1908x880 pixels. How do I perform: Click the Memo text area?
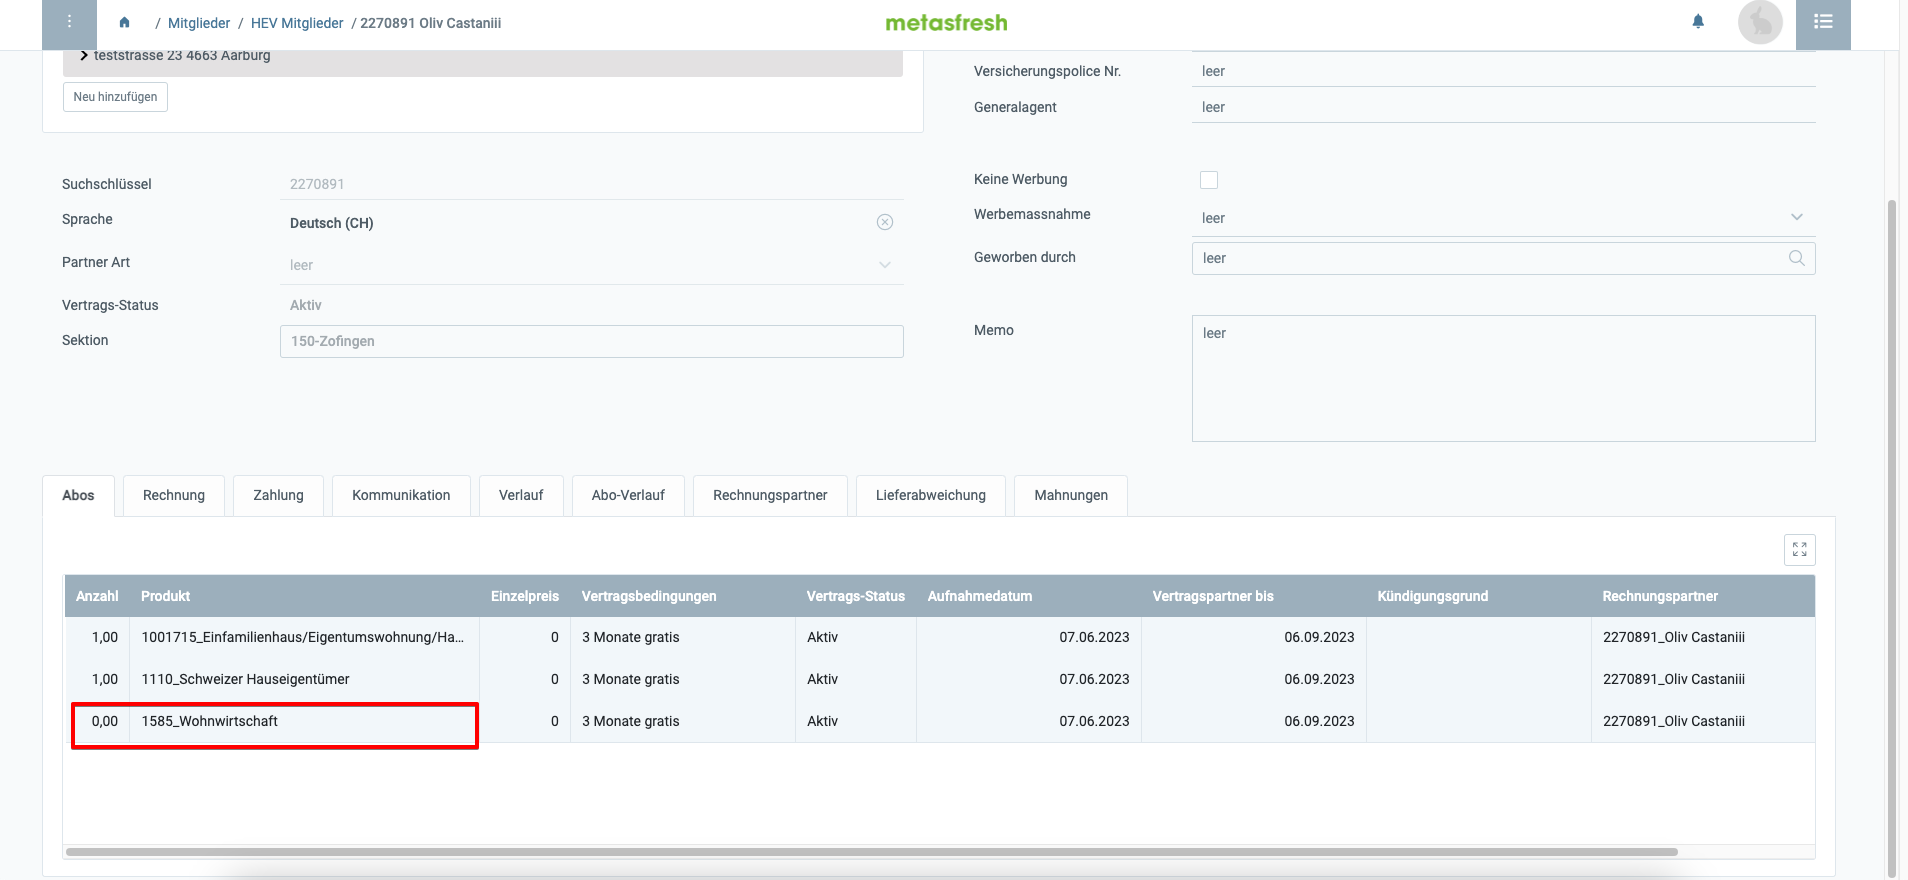tap(1504, 379)
